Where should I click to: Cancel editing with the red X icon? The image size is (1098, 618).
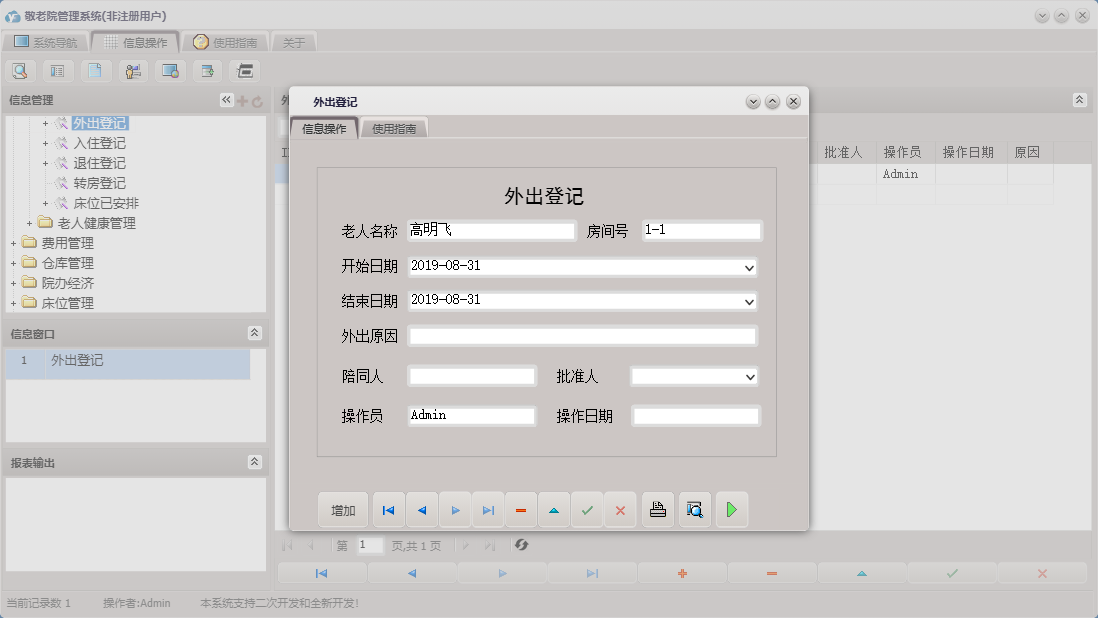[620, 509]
